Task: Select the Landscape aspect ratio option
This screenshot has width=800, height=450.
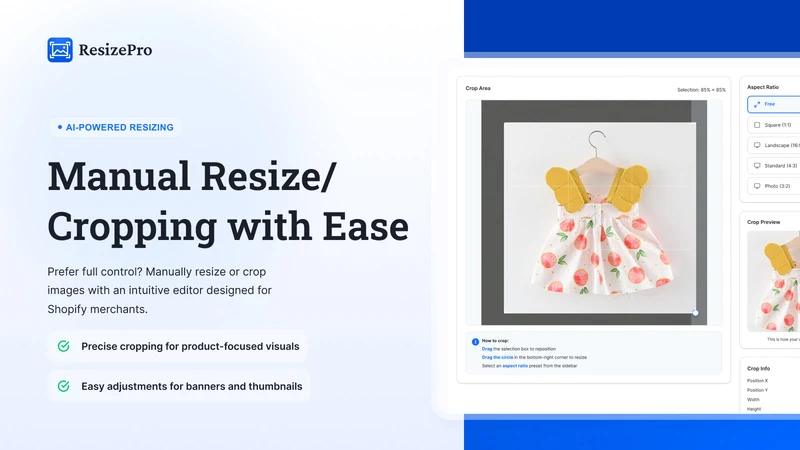Action: click(773, 145)
